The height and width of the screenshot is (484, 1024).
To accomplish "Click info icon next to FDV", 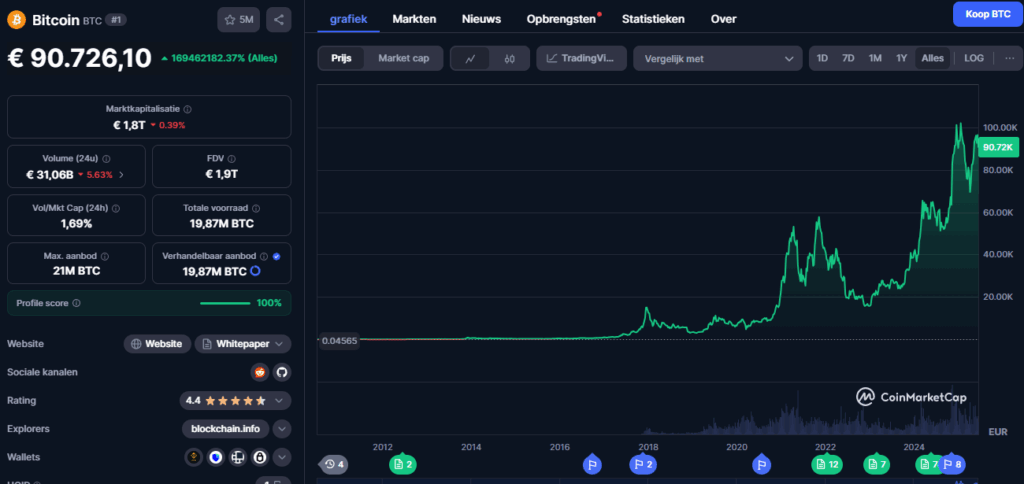I will (232, 159).
